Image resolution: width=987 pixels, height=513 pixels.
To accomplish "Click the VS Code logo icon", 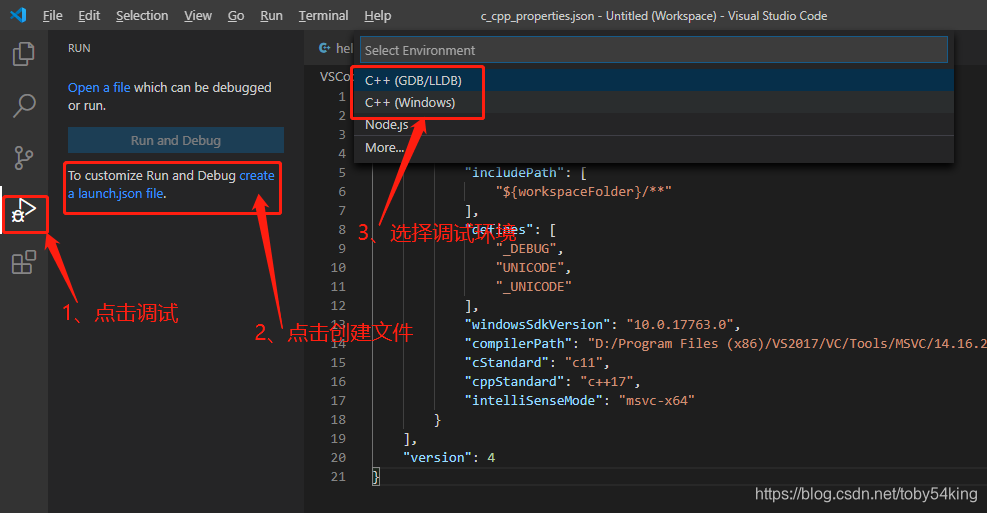I will click(x=18, y=15).
